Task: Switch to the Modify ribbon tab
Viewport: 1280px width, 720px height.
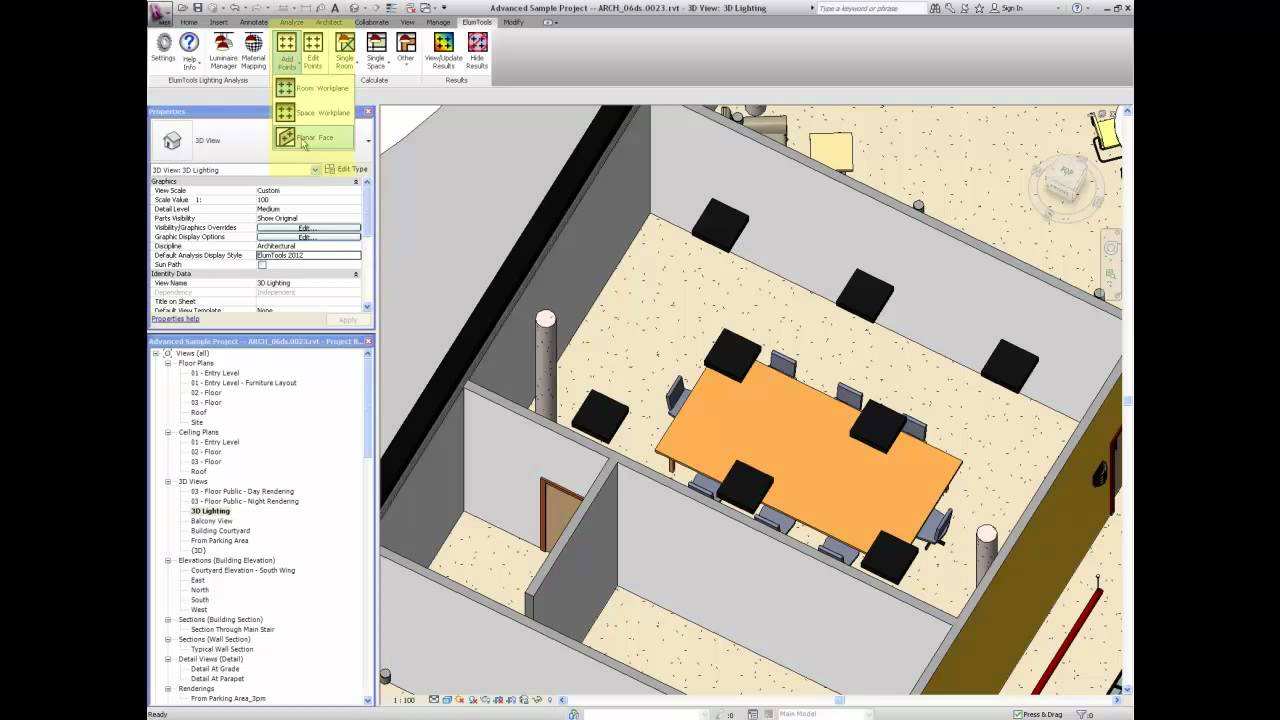Action: click(x=513, y=22)
